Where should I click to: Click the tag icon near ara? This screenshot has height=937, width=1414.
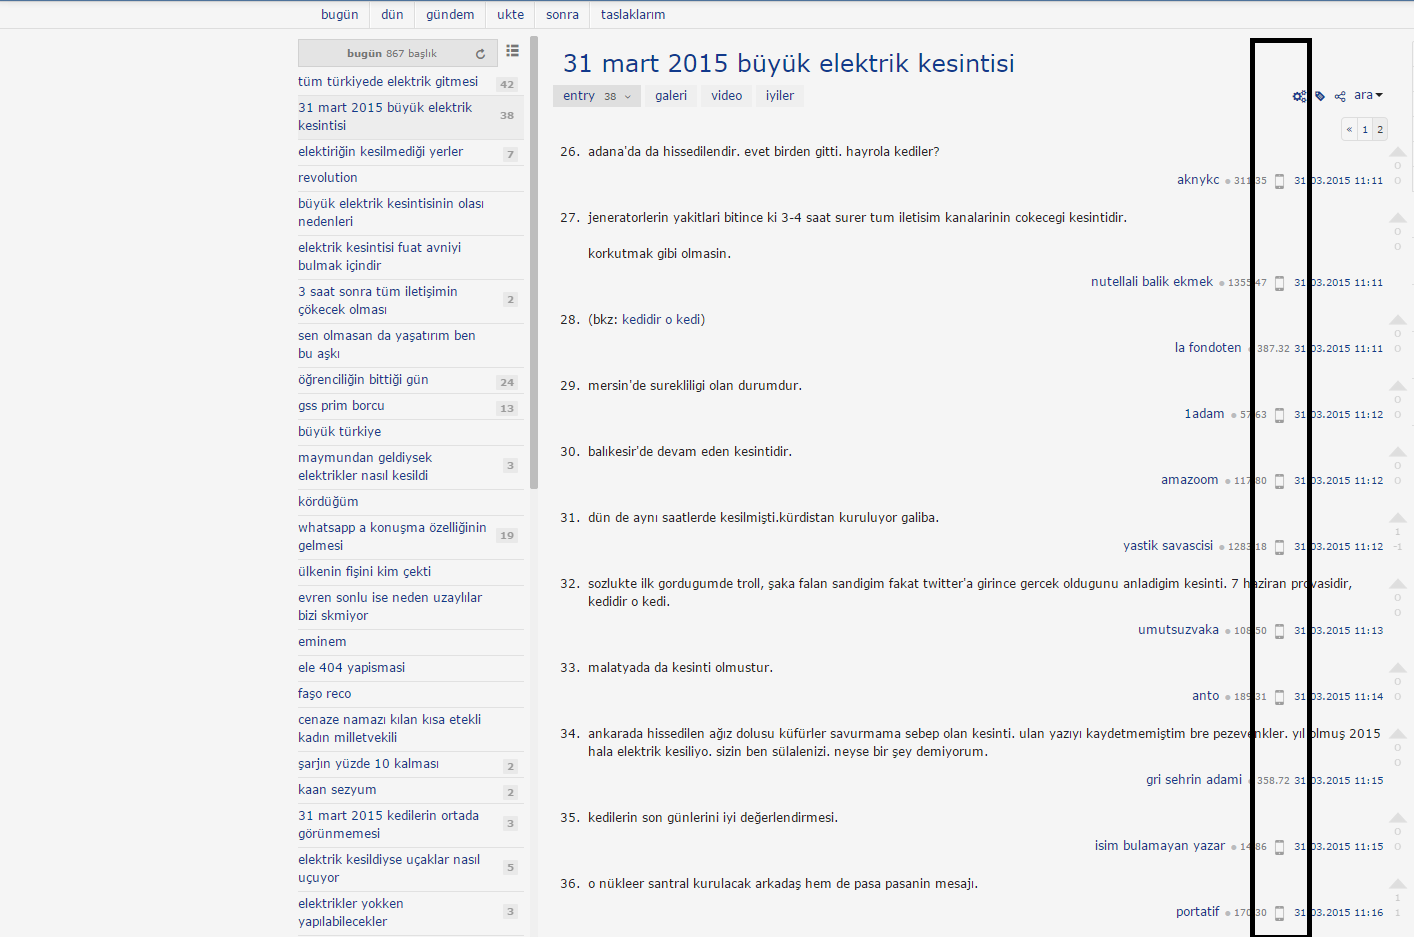coord(1320,96)
